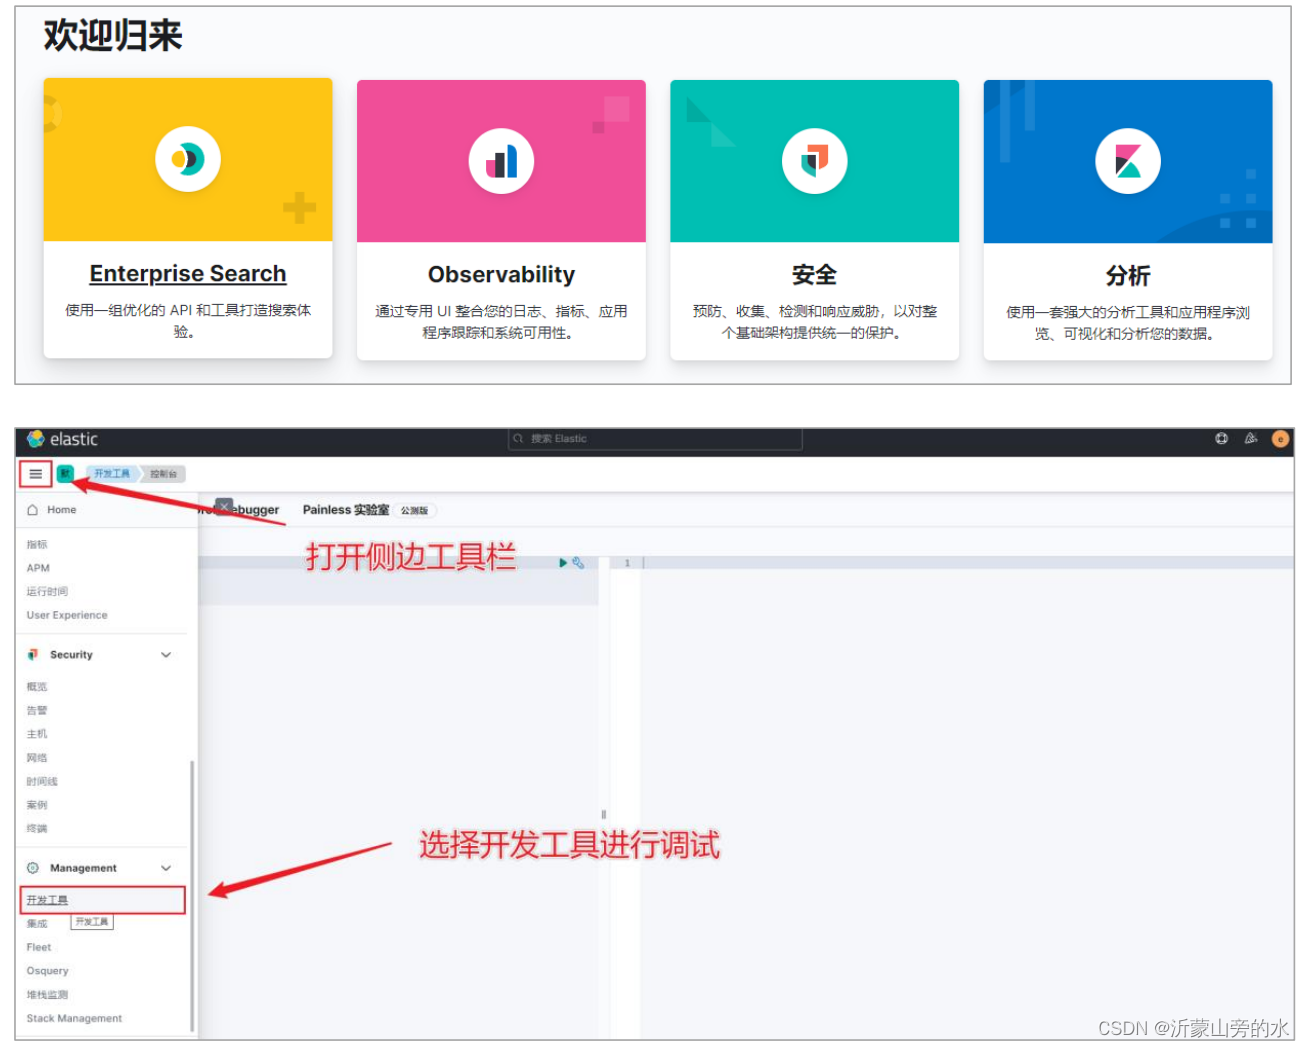Viewport: 1305px width, 1047px height.
Task: Open 主机 under Security
Action: (37, 734)
